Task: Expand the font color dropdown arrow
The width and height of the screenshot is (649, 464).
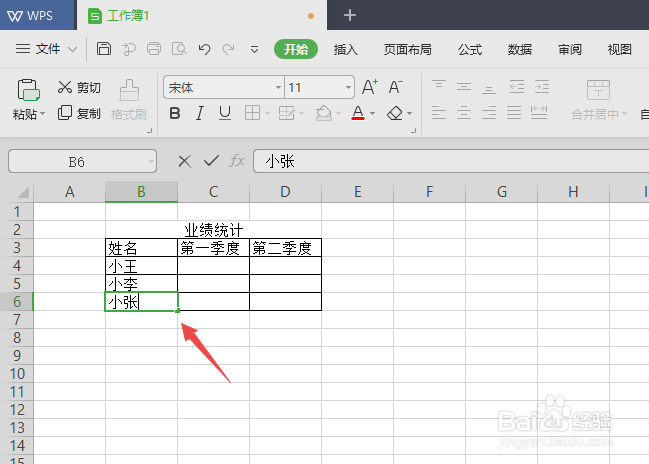Action: [372, 113]
